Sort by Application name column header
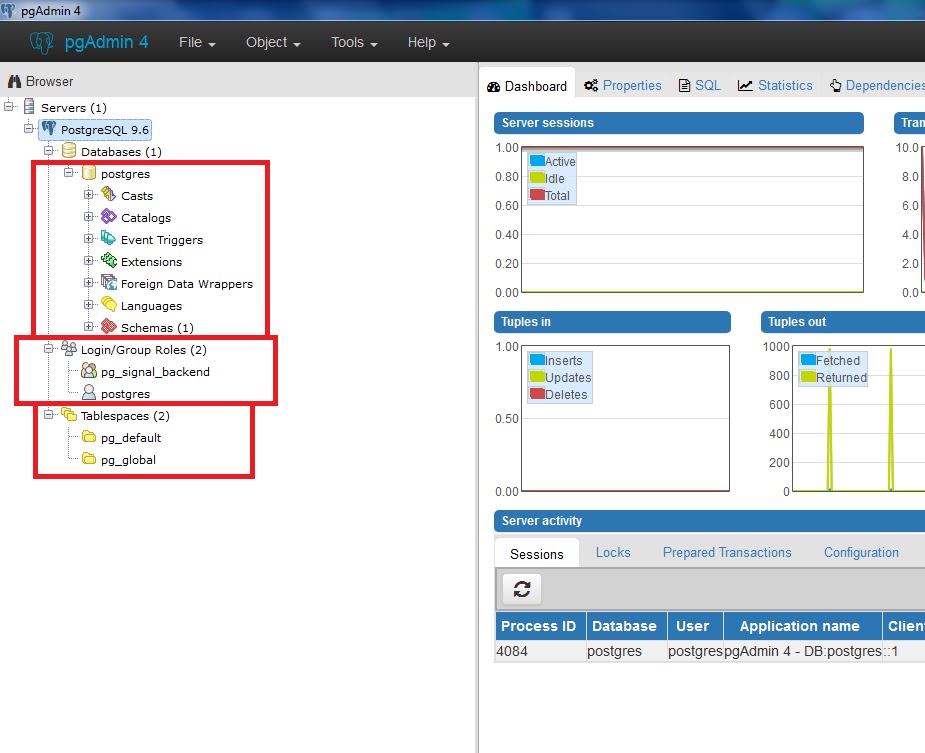 (802, 626)
